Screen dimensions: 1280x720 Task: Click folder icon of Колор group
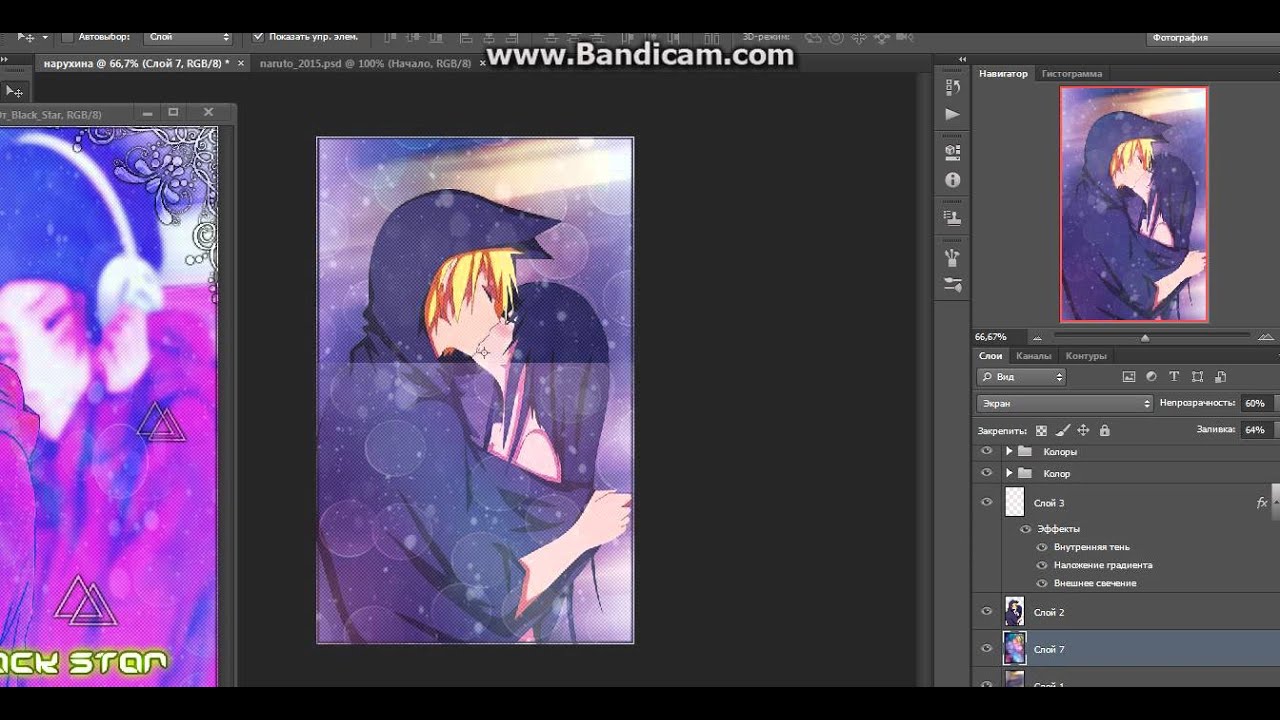click(1025, 473)
